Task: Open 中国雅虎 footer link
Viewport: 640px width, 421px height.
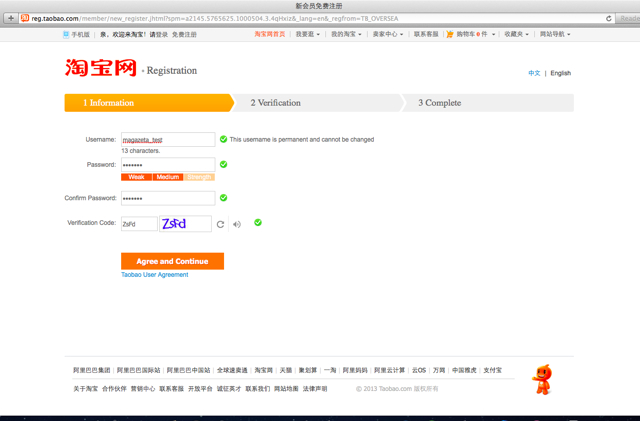Action: pos(464,370)
